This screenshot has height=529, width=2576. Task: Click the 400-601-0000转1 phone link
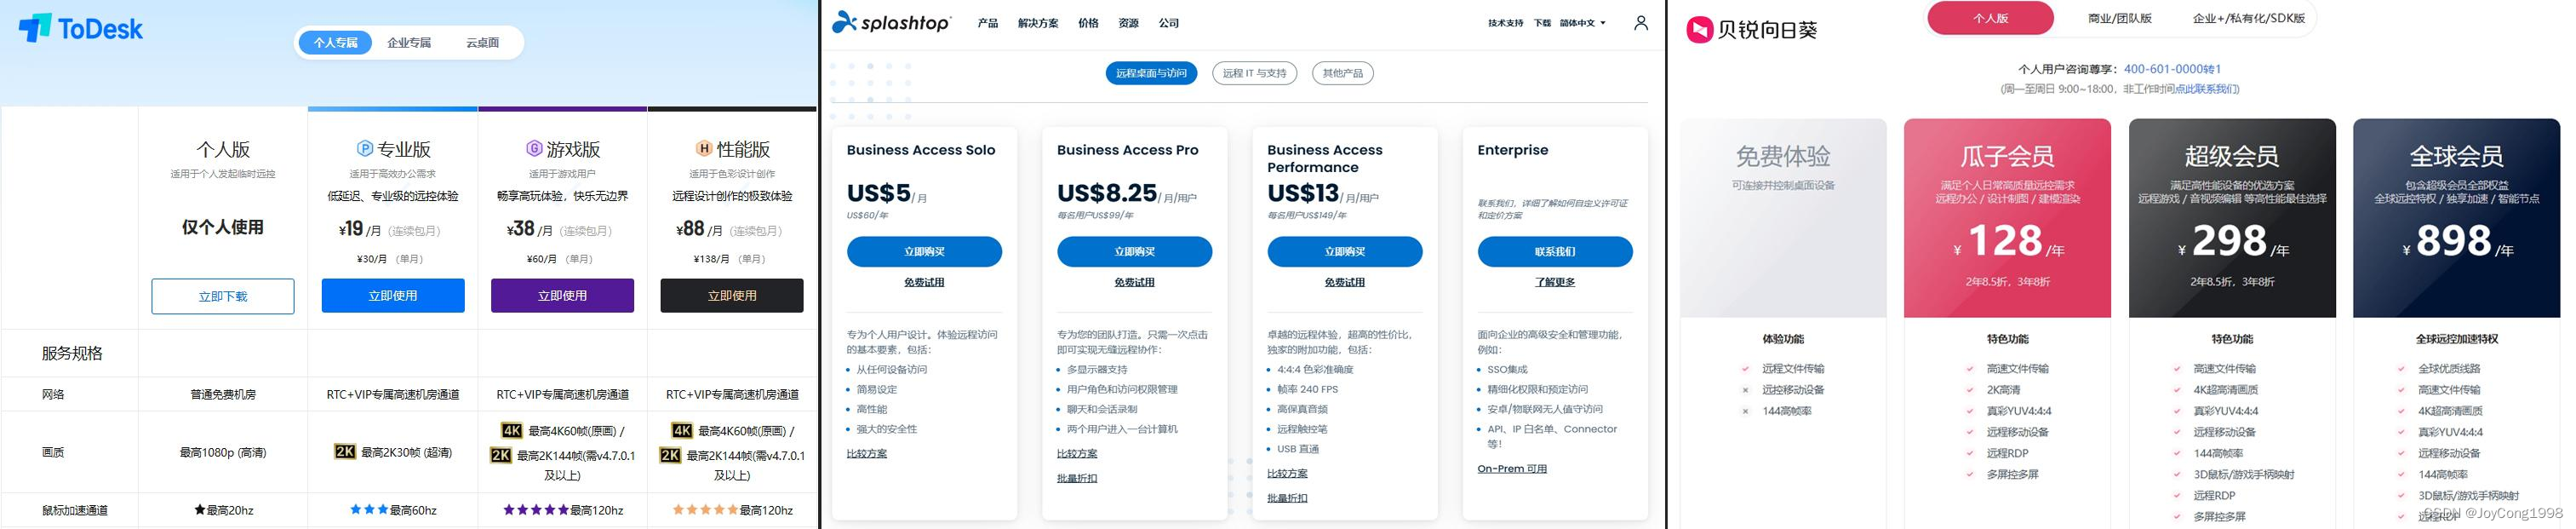tap(2172, 69)
